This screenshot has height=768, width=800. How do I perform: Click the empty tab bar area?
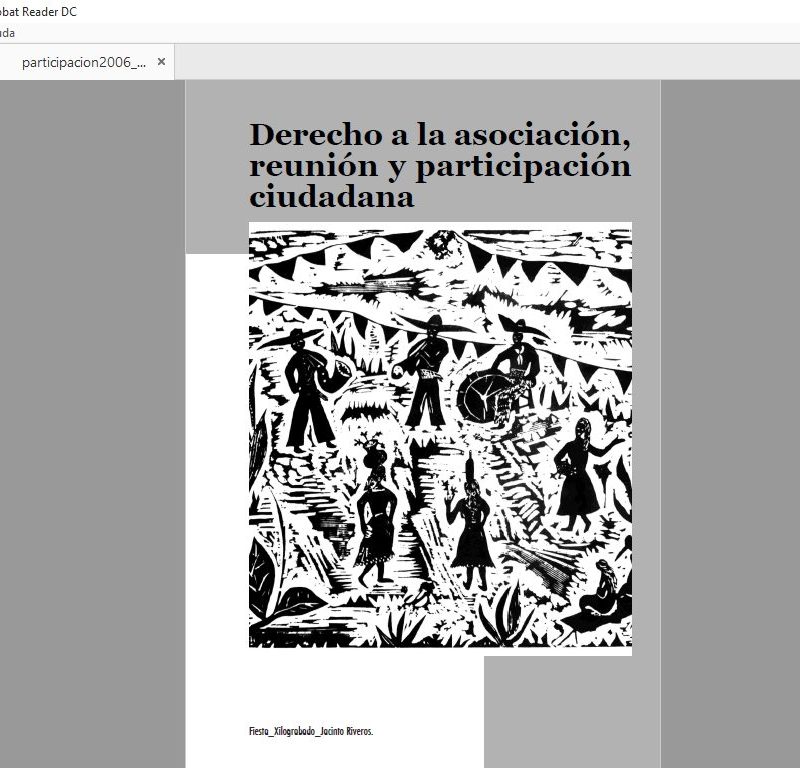[480, 62]
